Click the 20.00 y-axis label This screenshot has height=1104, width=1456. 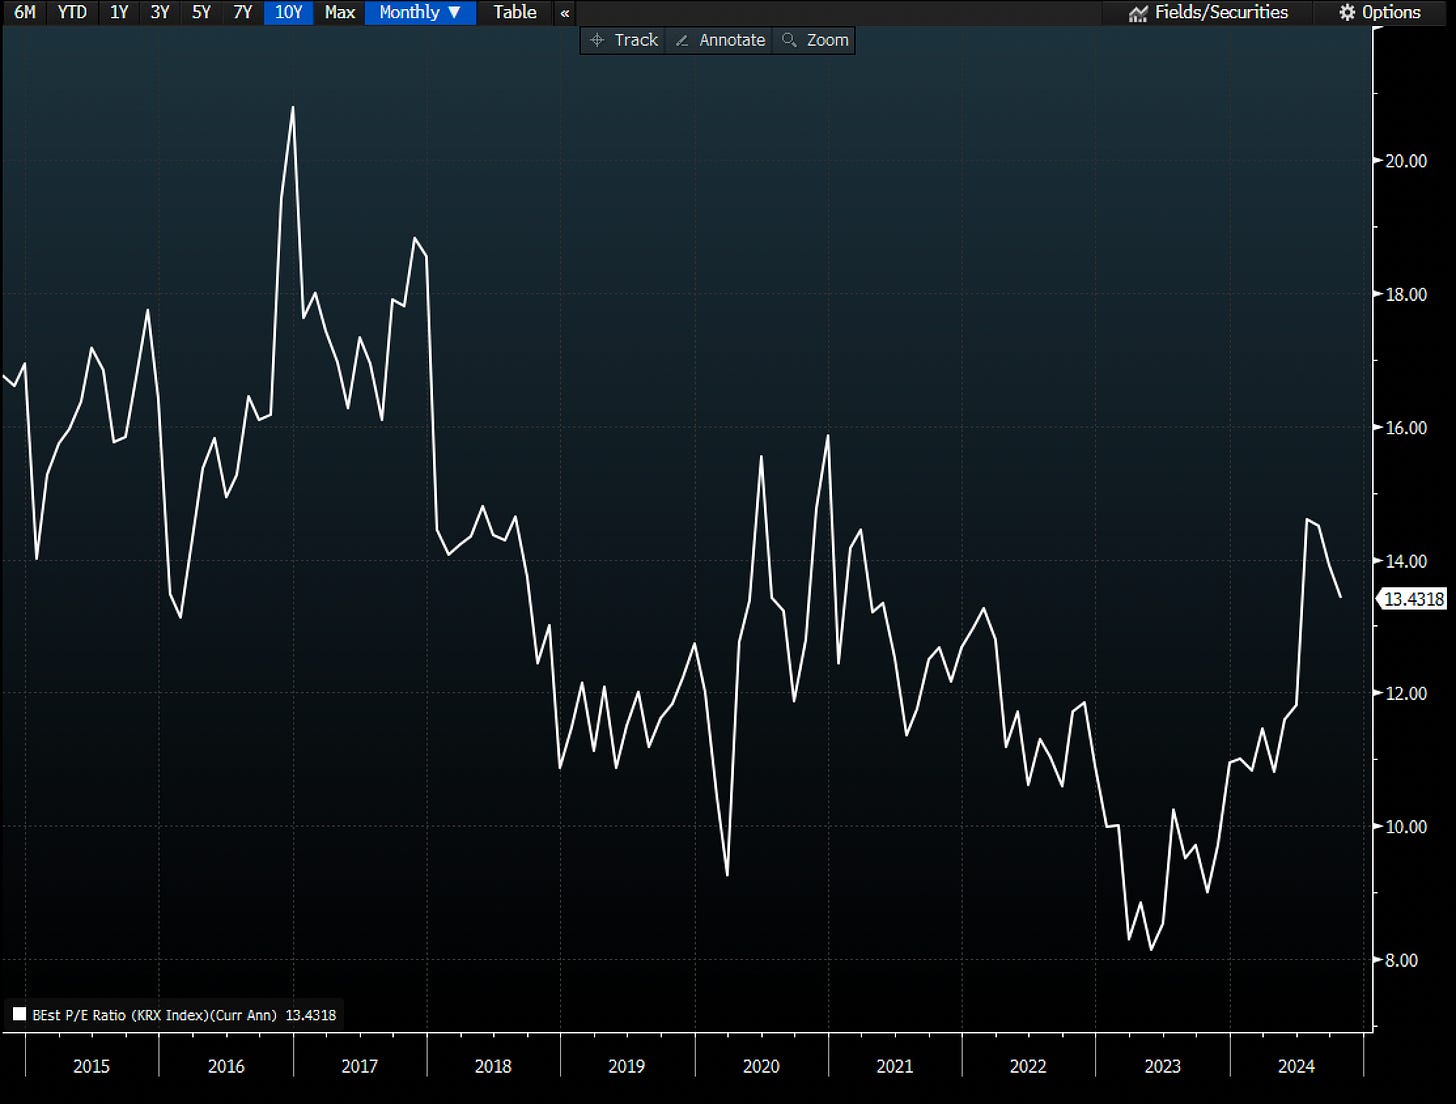[x=1405, y=160]
